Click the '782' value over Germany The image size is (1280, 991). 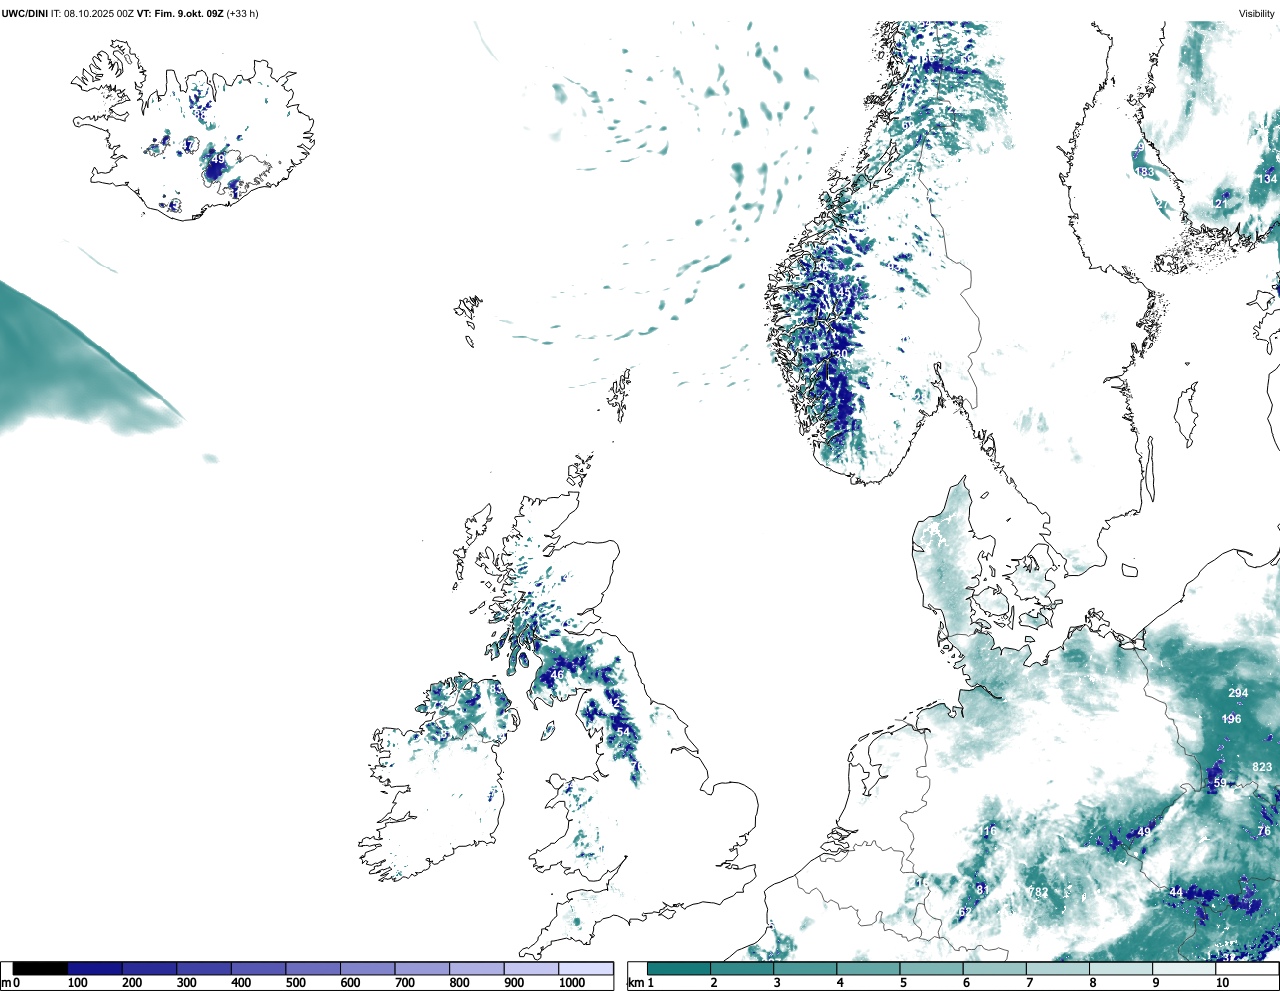click(1038, 892)
